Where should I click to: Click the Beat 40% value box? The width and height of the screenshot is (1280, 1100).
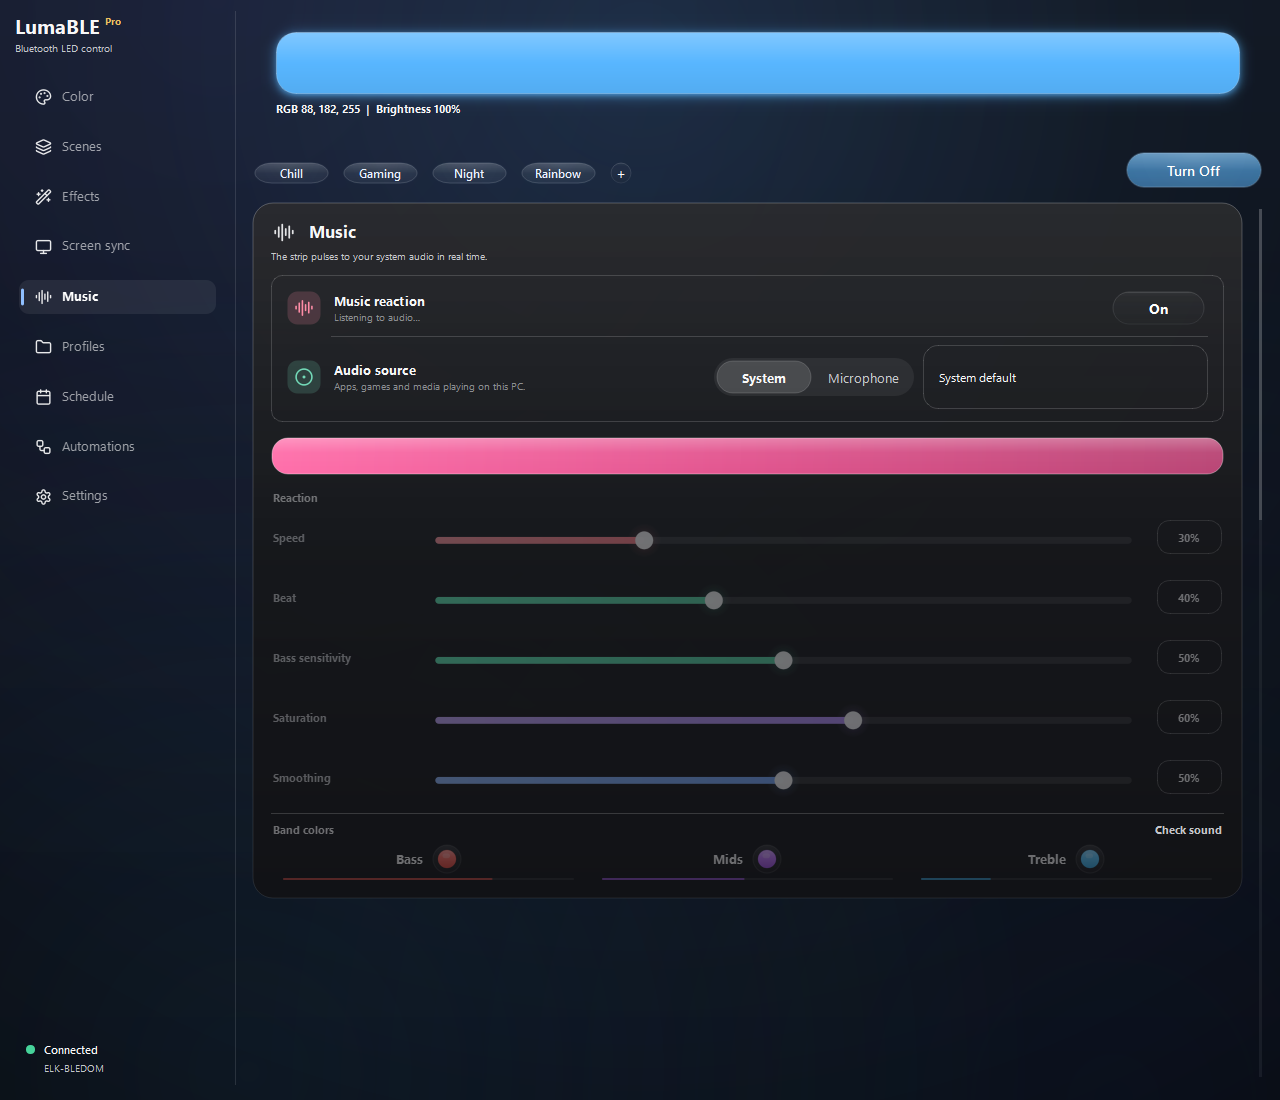pyautogui.click(x=1189, y=598)
